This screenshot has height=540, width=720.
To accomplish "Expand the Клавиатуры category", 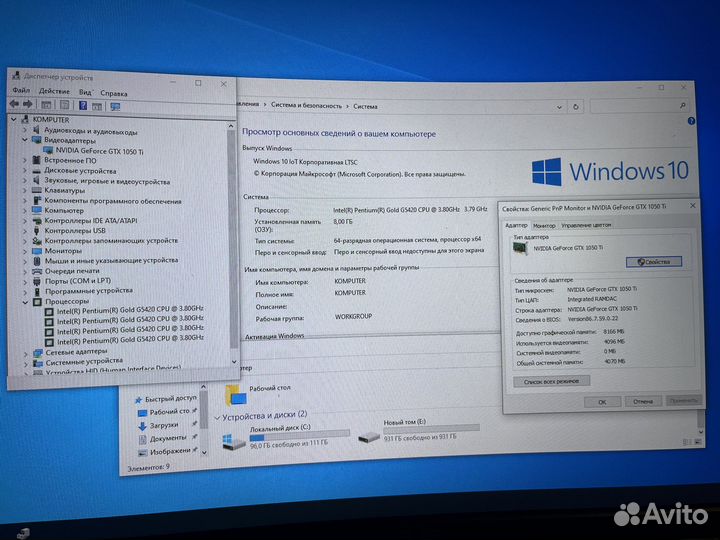I will coord(25,190).
